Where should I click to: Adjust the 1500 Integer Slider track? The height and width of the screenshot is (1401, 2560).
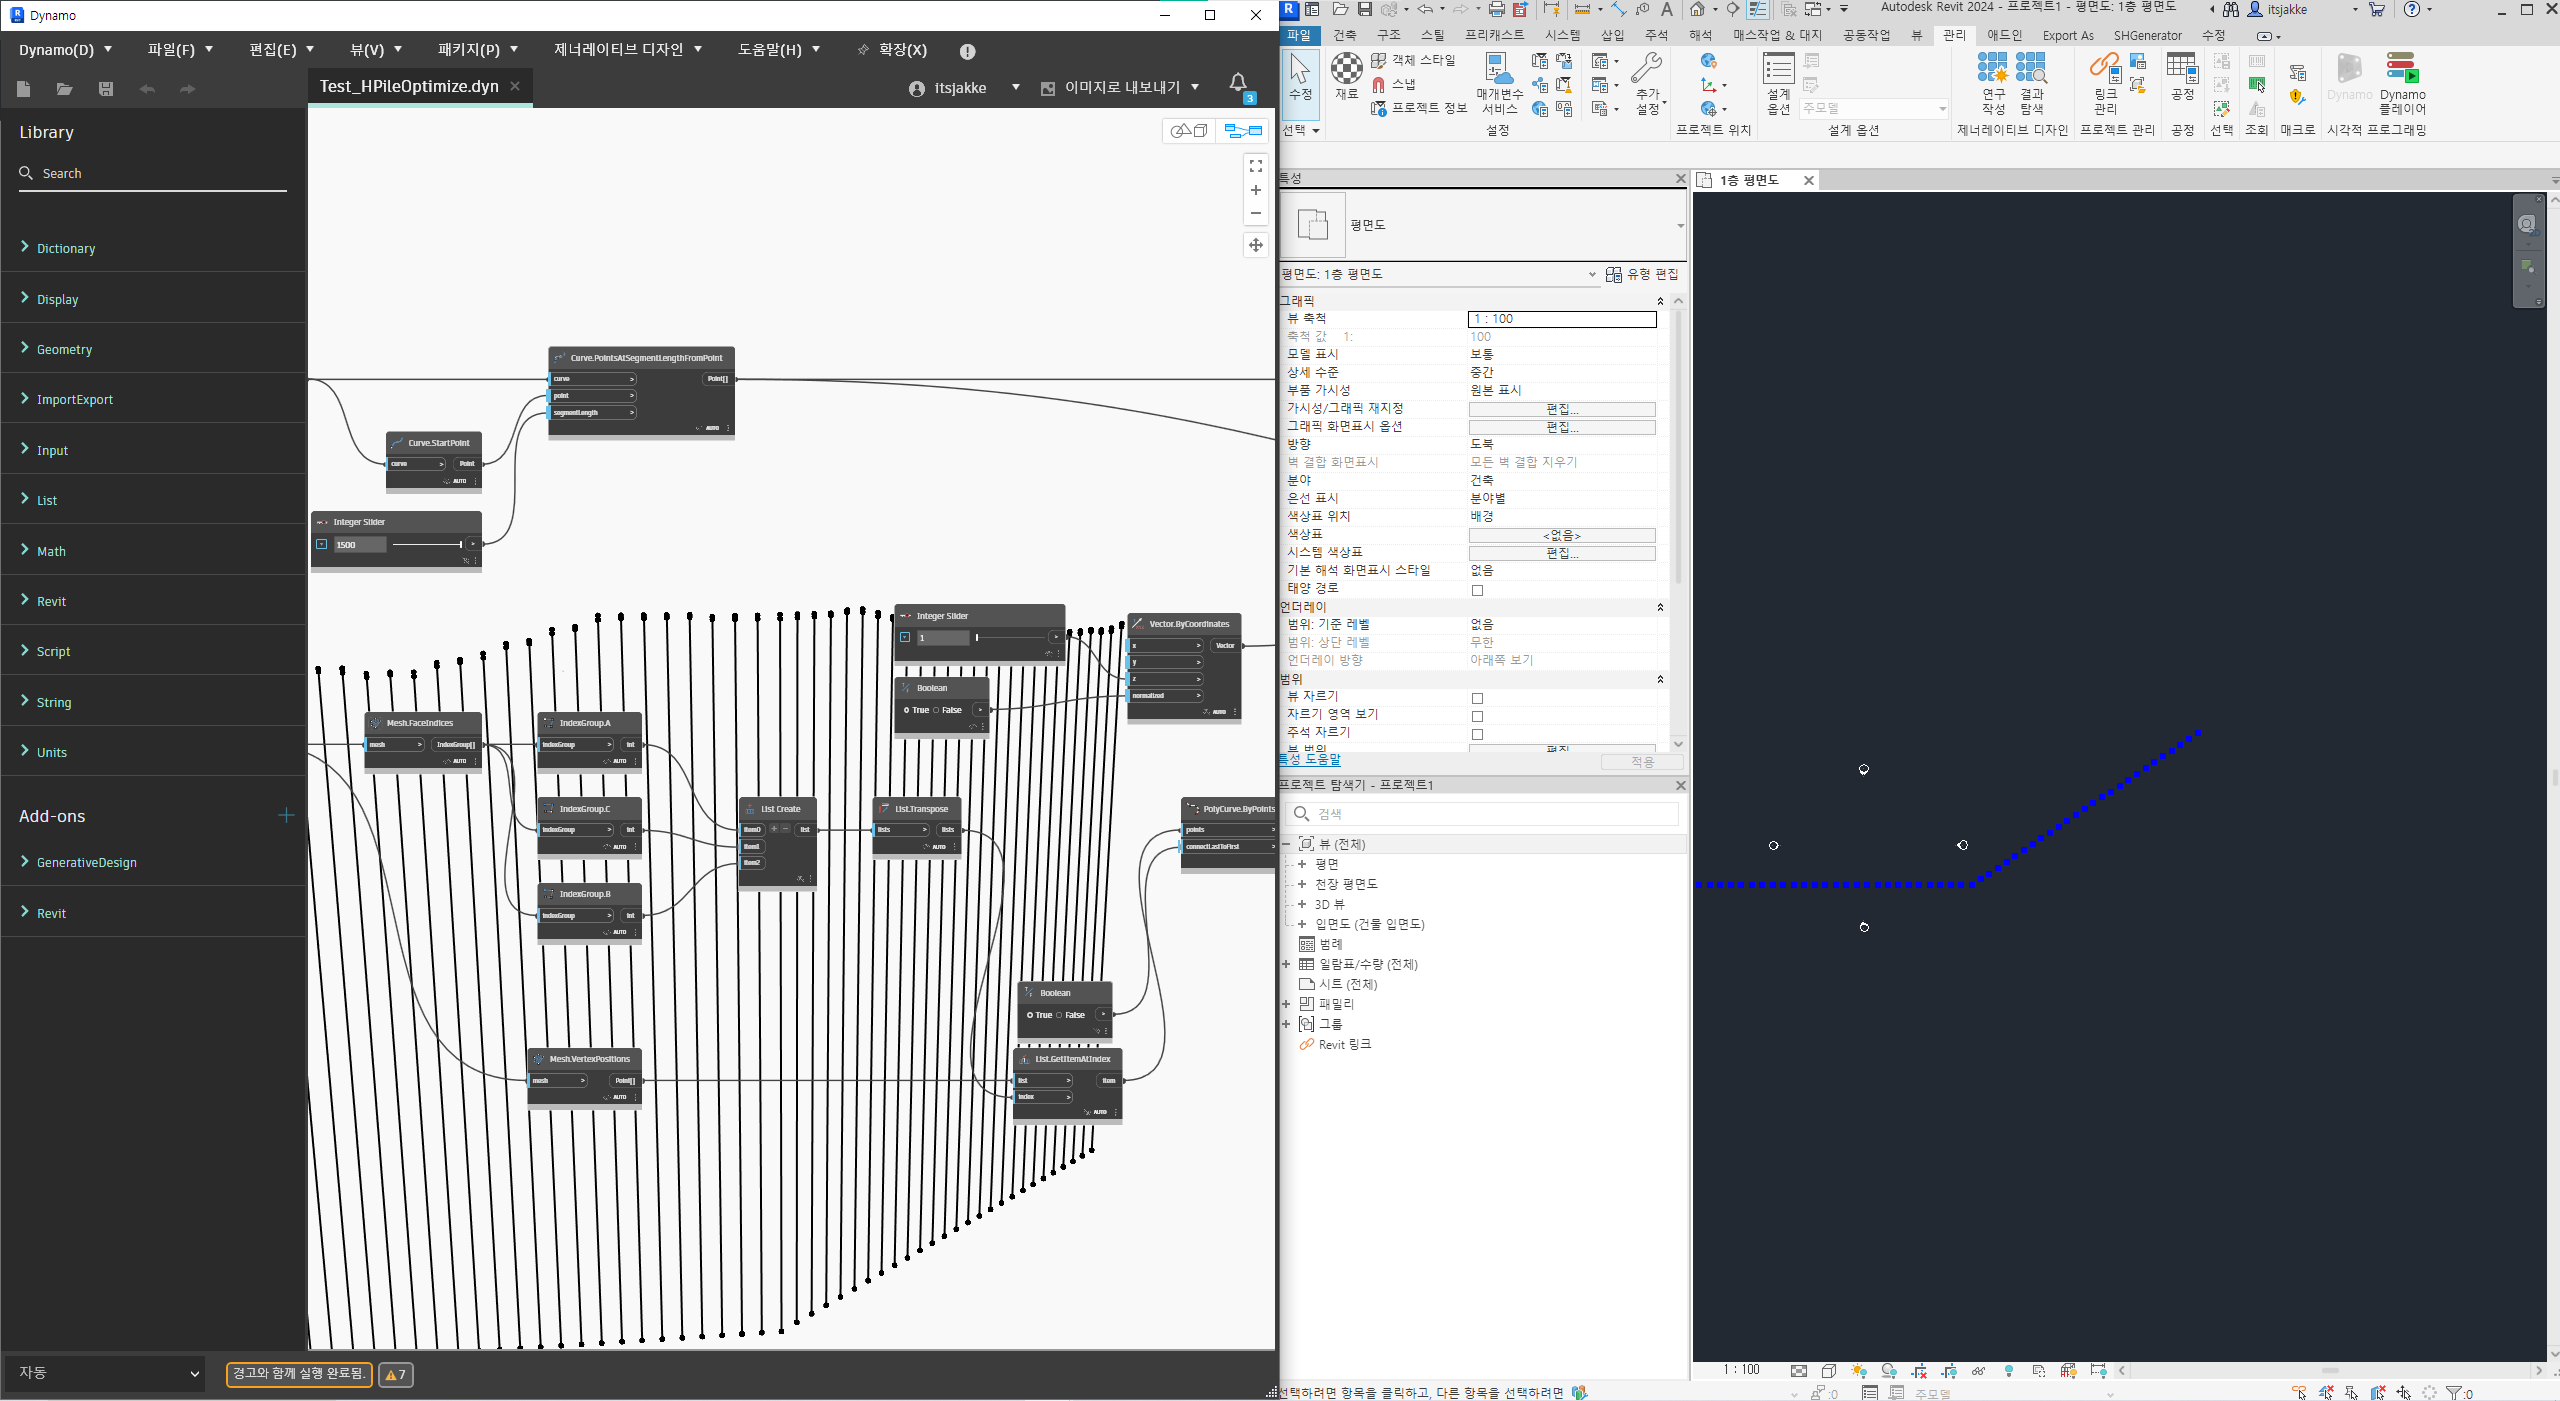427,545
